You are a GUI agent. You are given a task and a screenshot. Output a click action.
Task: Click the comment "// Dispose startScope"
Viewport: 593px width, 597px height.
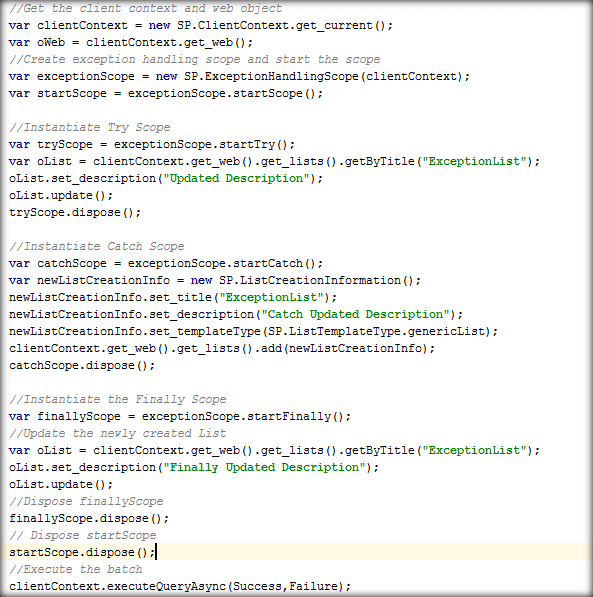point(83,535)
